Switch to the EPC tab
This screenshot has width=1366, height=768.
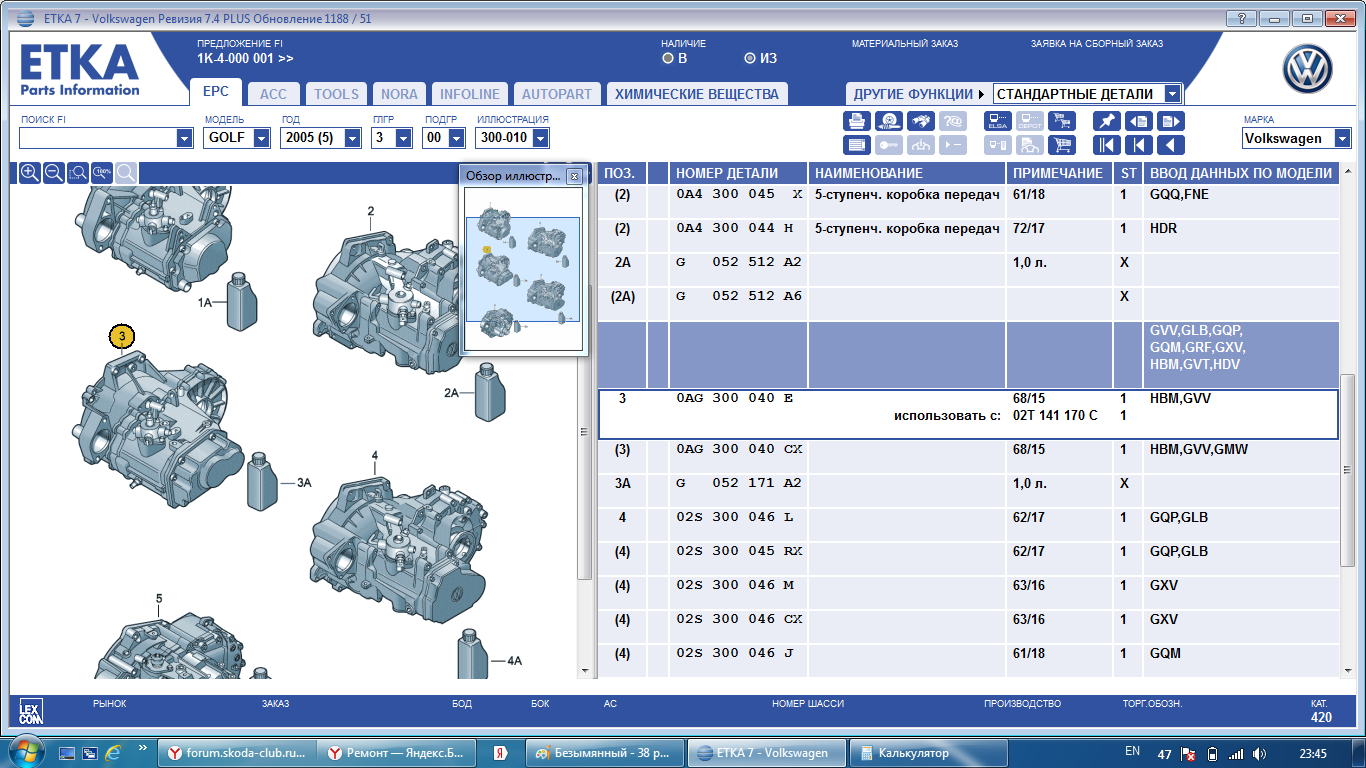tap(216, 92)
